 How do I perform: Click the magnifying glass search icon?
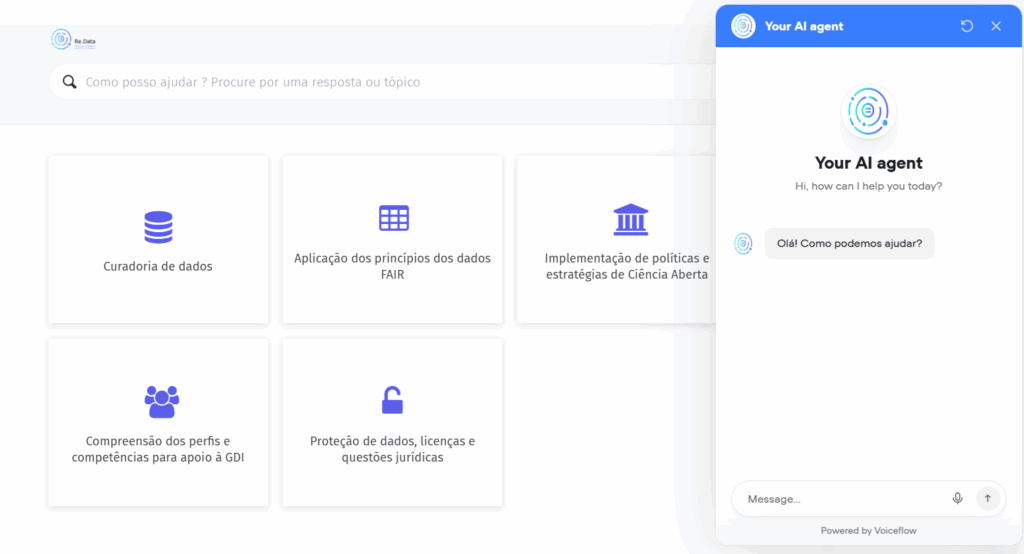(69, 82)
